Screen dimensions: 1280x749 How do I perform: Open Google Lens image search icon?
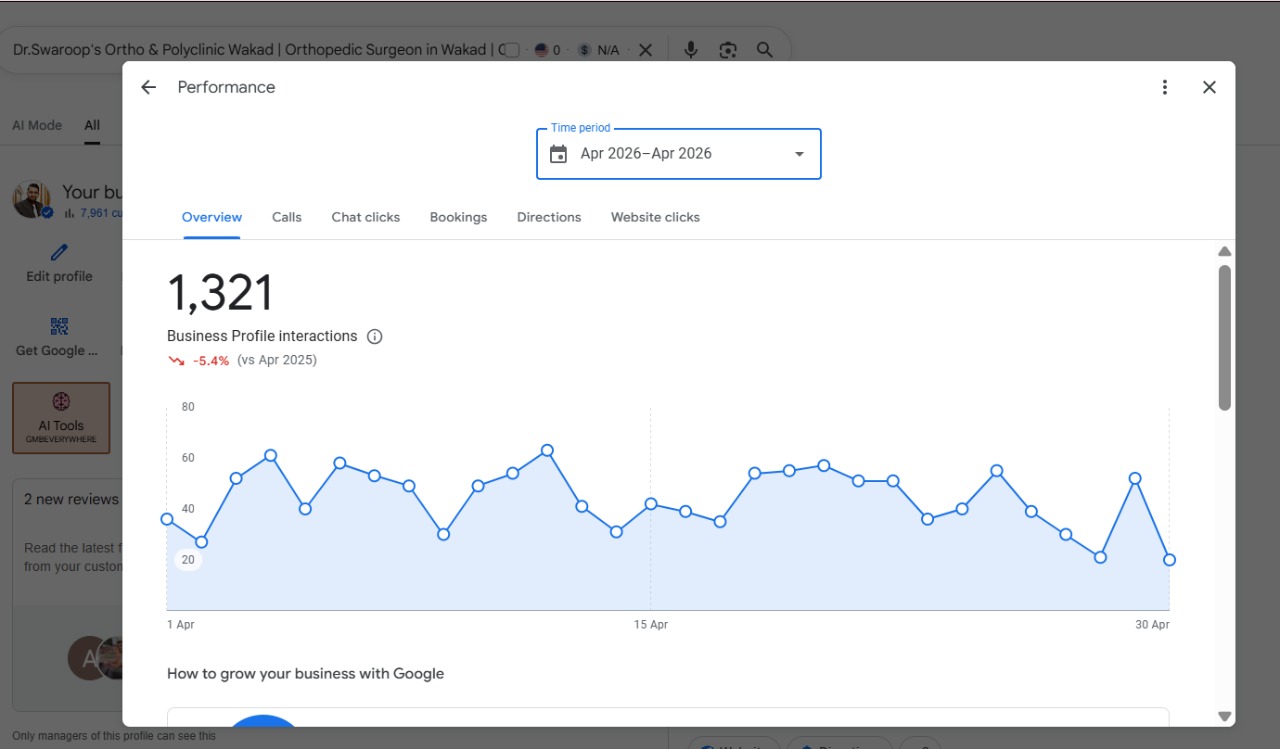pyautogui.click(x=728, y=50)
